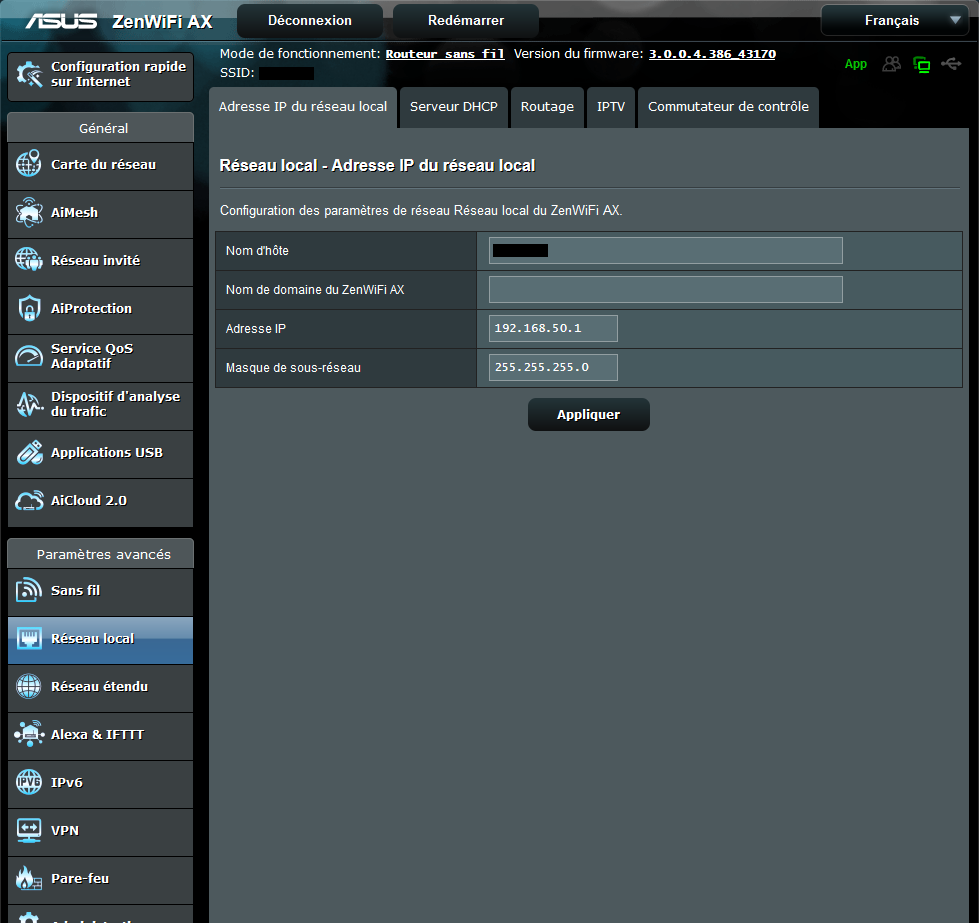
Task: Click the Service QoS Adaptatif gauge icon
Action: [29, 356]
